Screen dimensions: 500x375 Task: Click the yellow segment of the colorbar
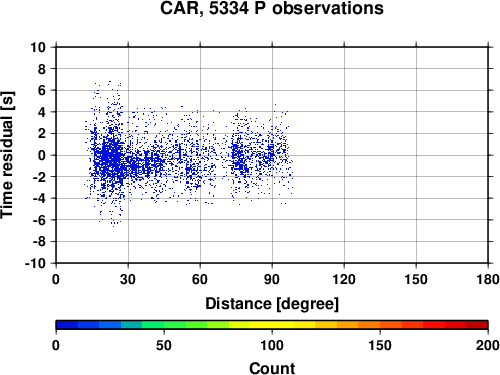272,325
